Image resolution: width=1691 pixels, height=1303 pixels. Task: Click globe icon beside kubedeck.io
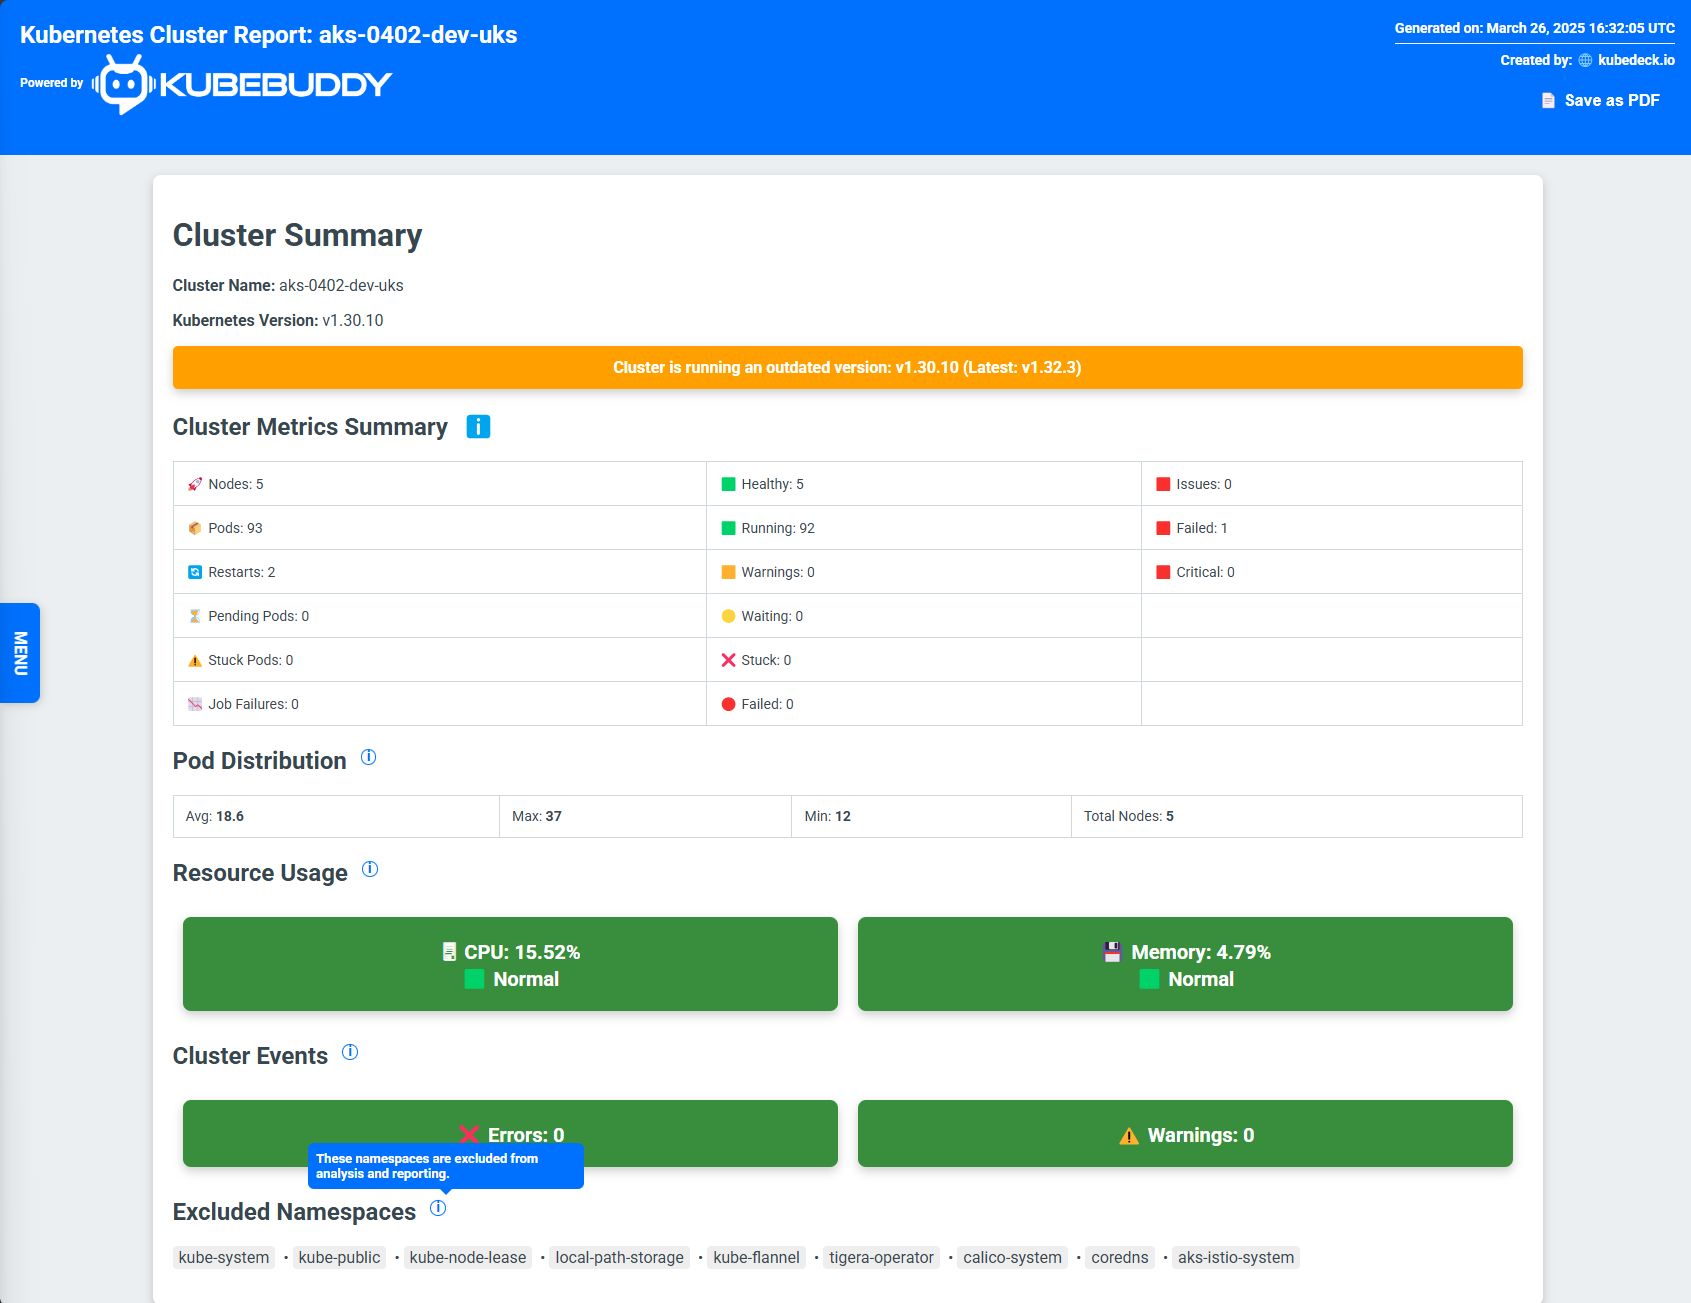tap(1585, 60)
